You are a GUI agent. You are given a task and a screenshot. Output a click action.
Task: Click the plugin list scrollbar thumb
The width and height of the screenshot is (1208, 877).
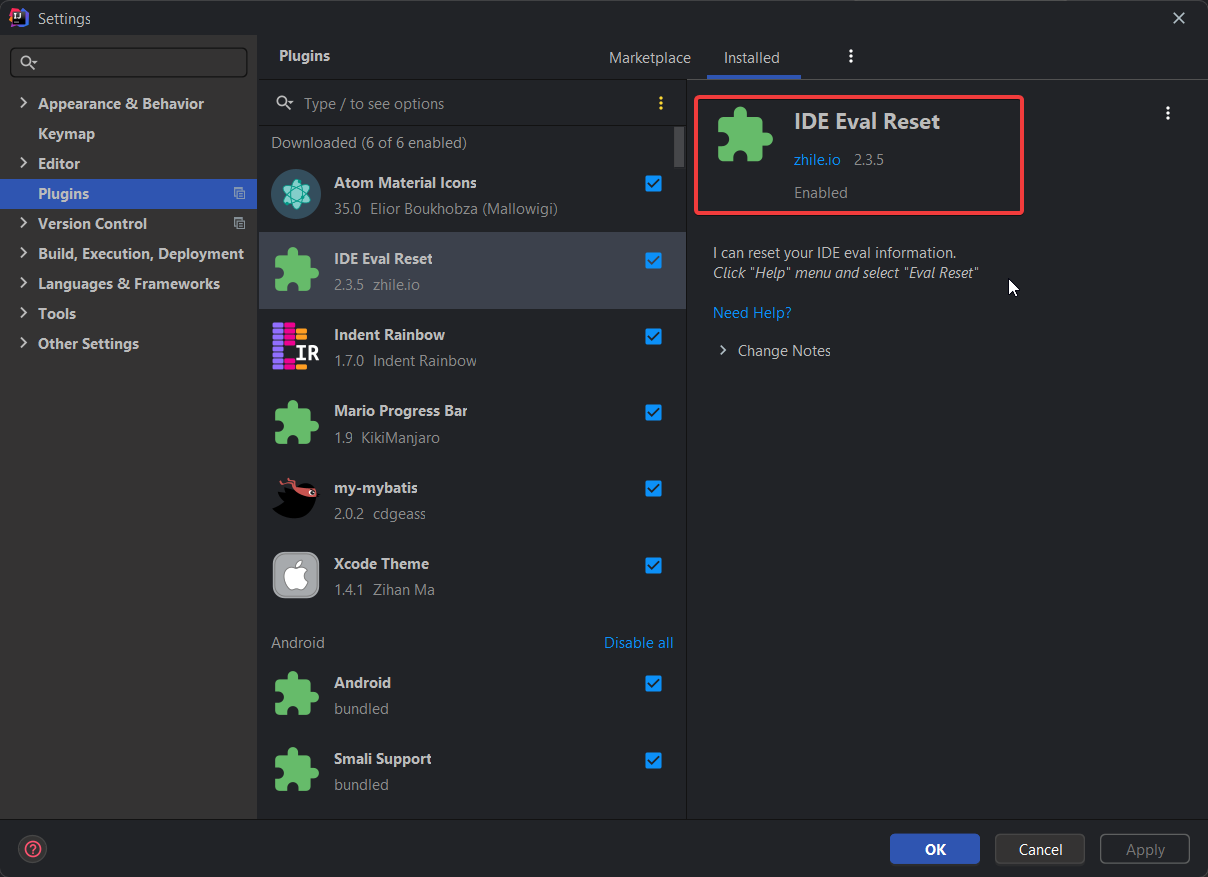[x=679, y=147]
